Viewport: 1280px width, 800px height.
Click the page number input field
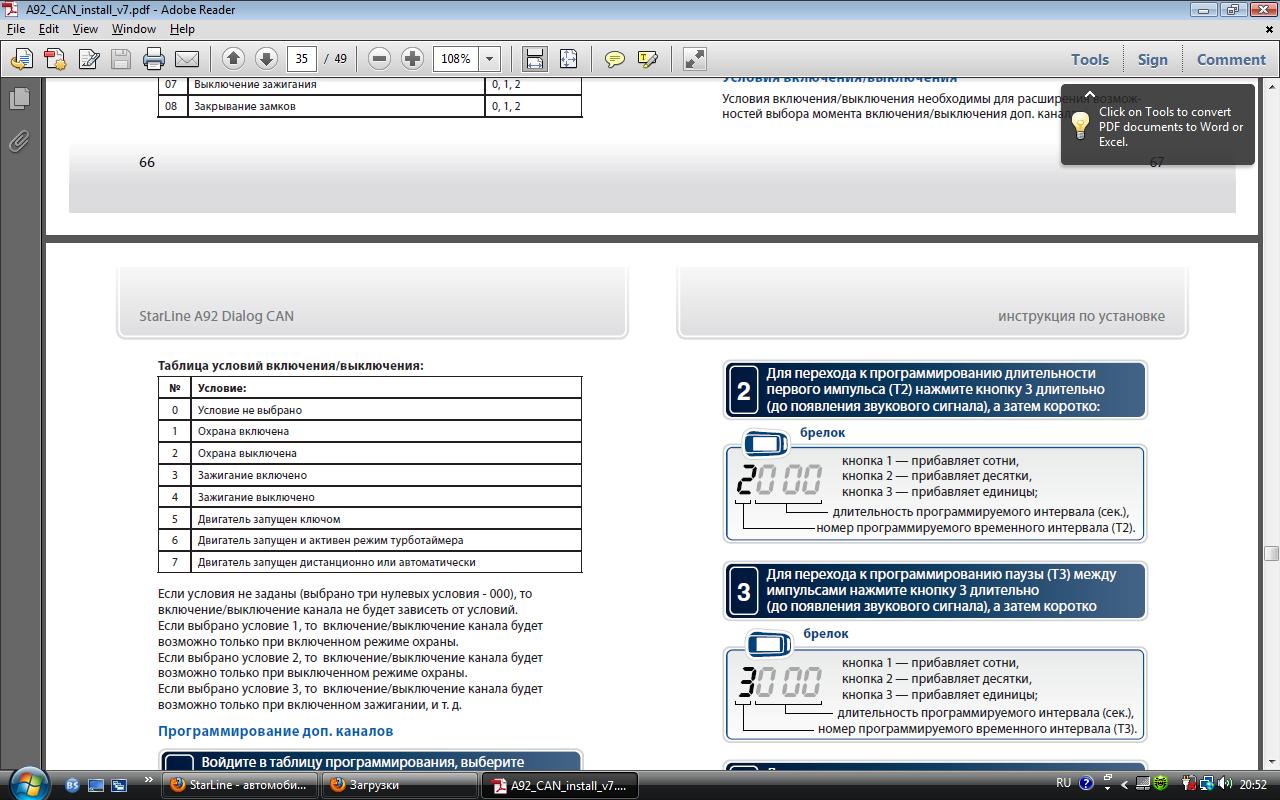(302, 59)
